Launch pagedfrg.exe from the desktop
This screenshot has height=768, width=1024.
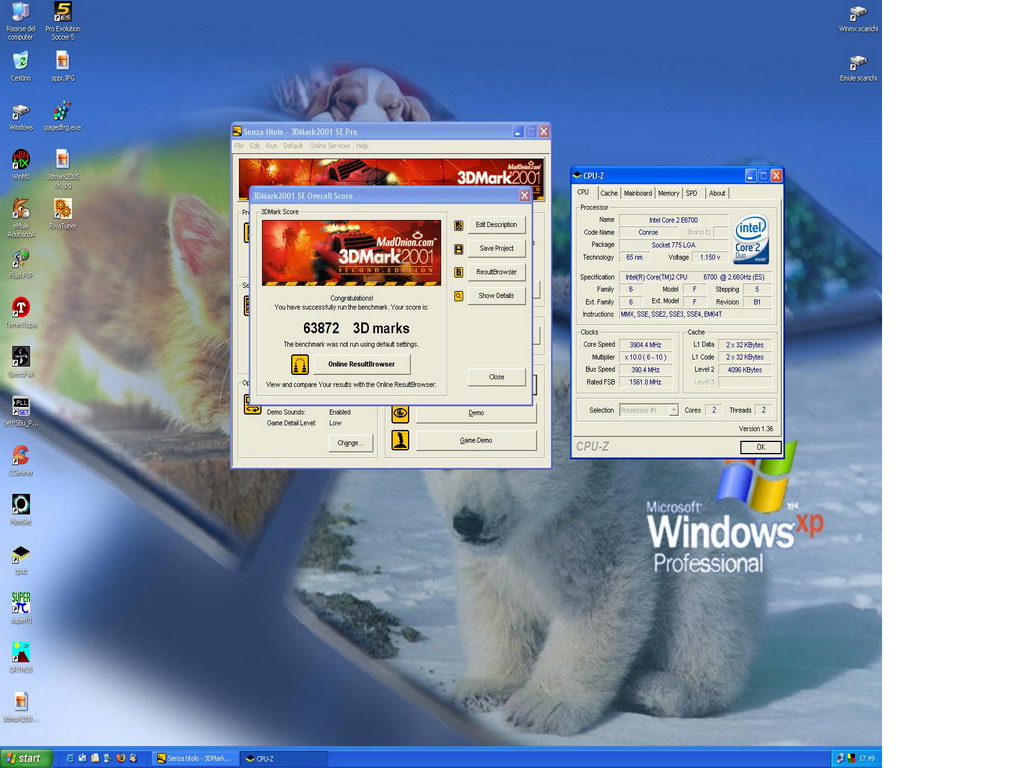coord(63,116)
